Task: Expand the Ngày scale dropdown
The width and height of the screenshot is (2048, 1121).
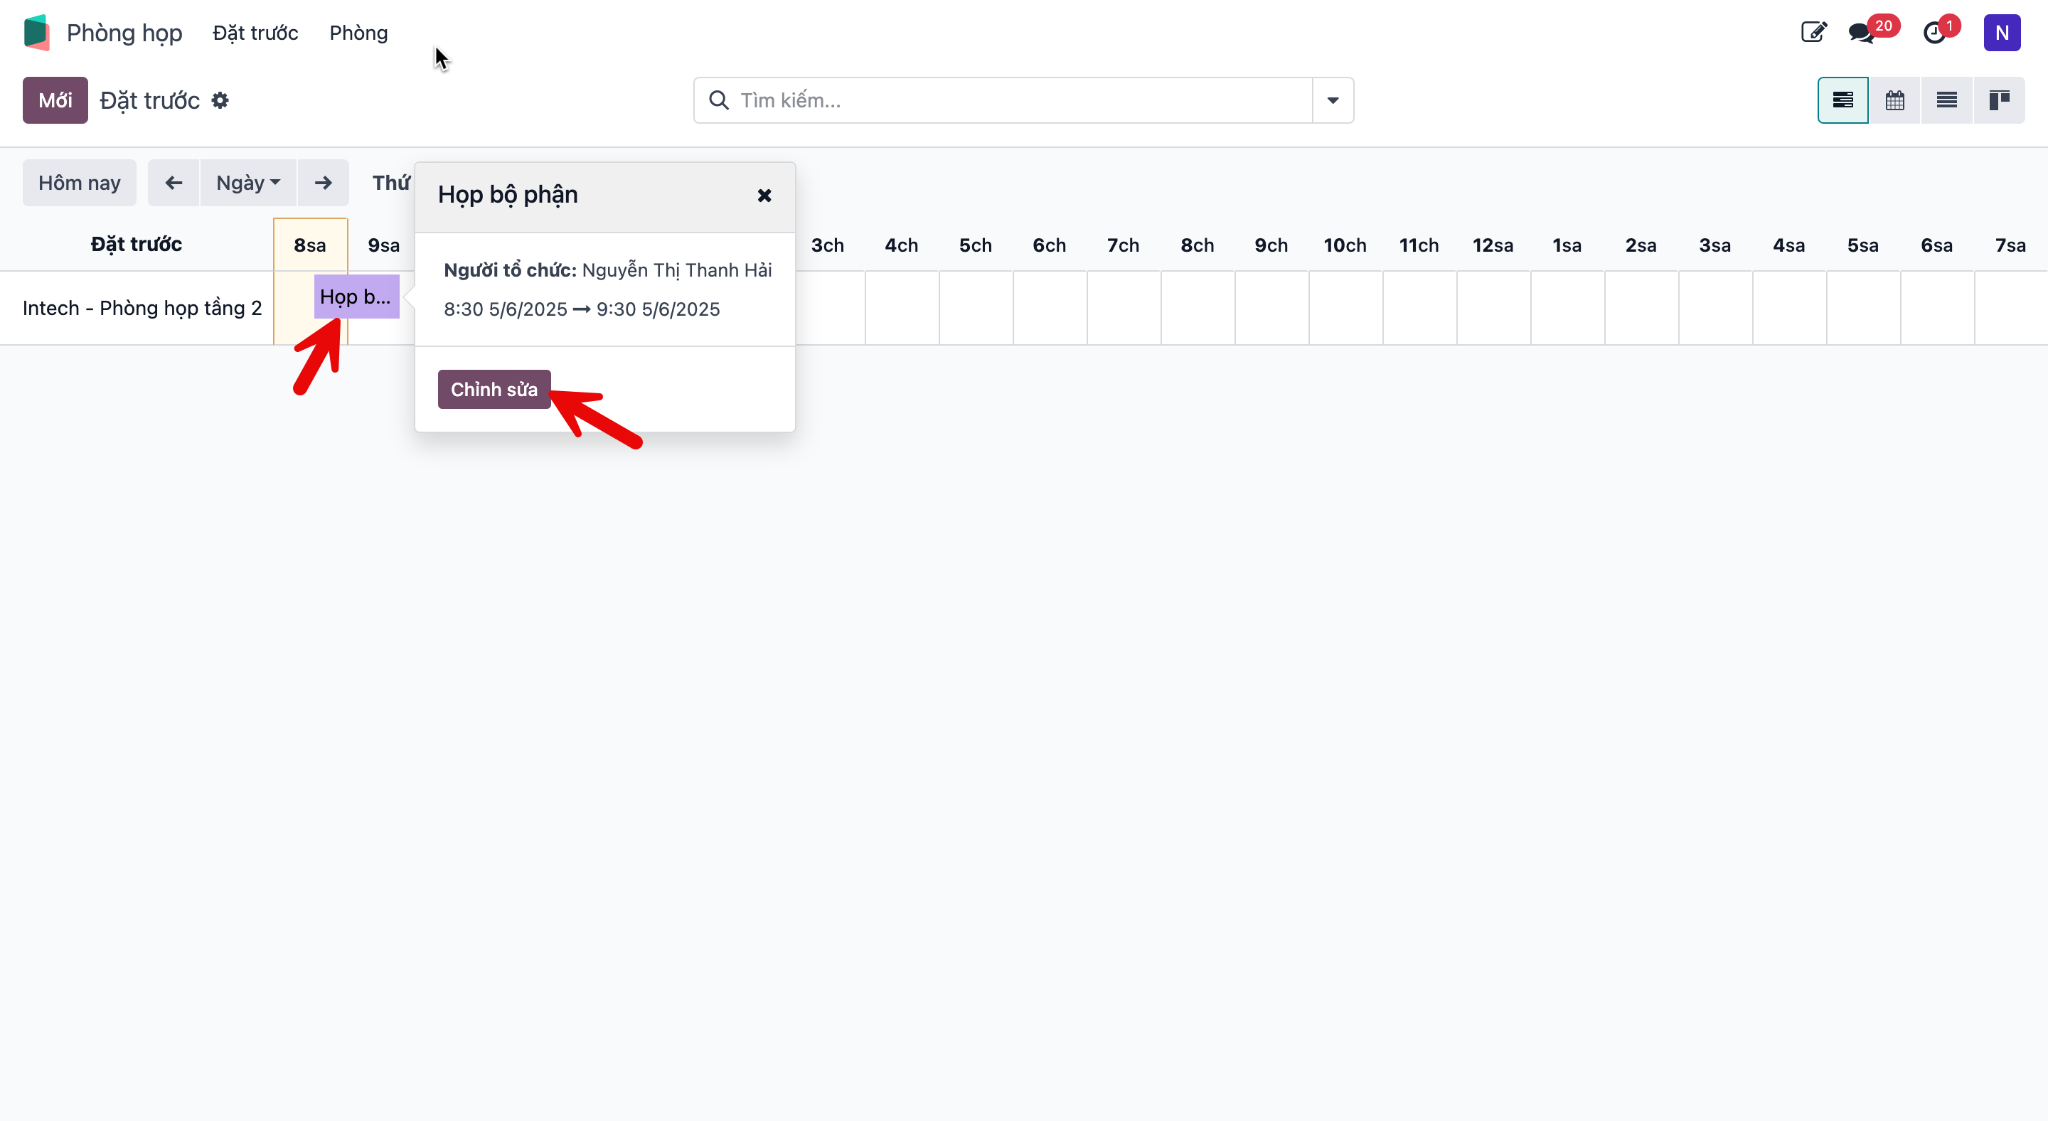Action: [248, 183]
